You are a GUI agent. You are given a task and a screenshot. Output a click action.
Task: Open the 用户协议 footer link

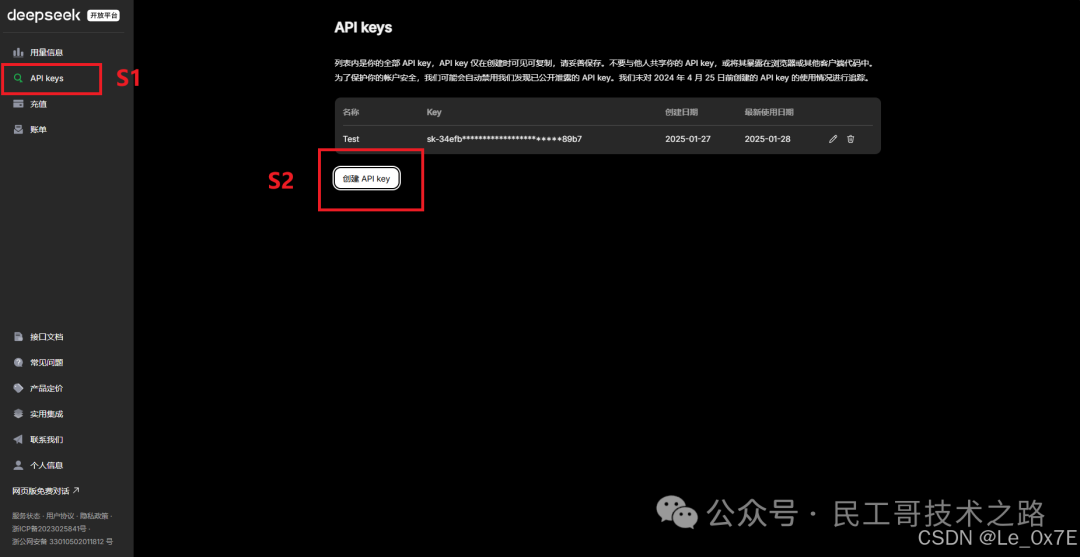[59, 516]
